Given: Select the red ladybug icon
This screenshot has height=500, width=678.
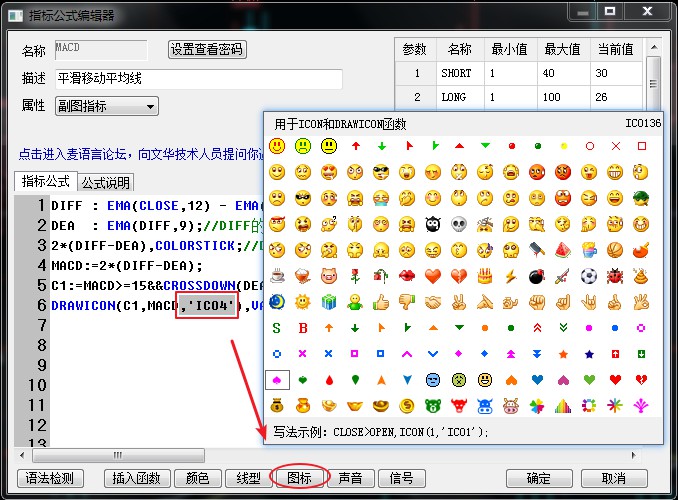Looking at the screenshot, I should [x=615, y=275].
